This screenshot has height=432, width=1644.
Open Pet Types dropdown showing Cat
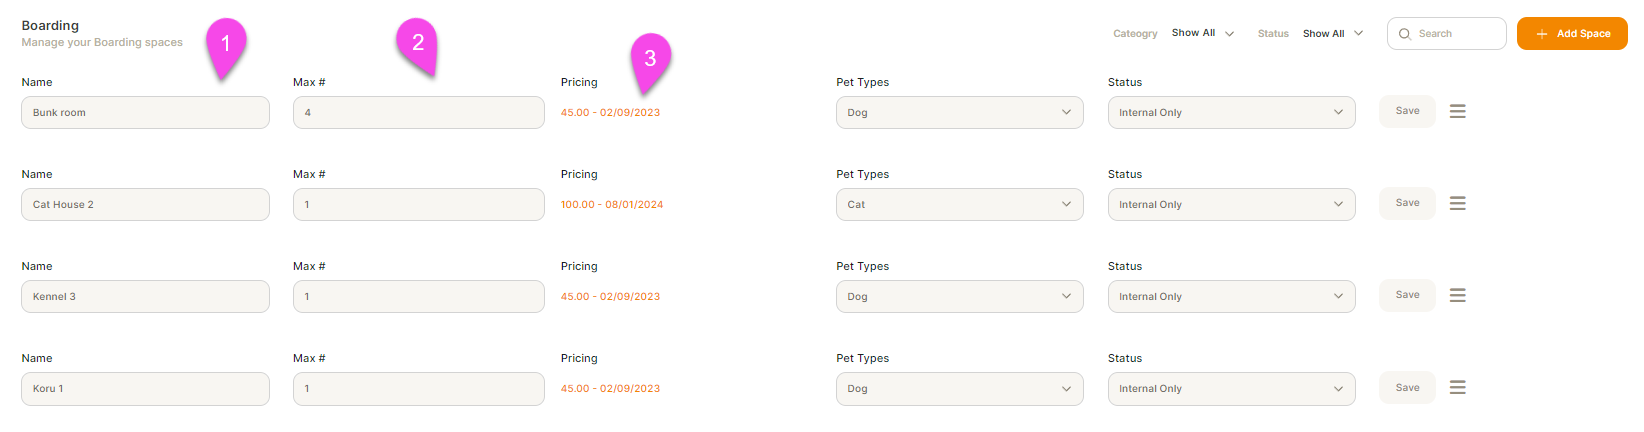[x=960, y=204]
